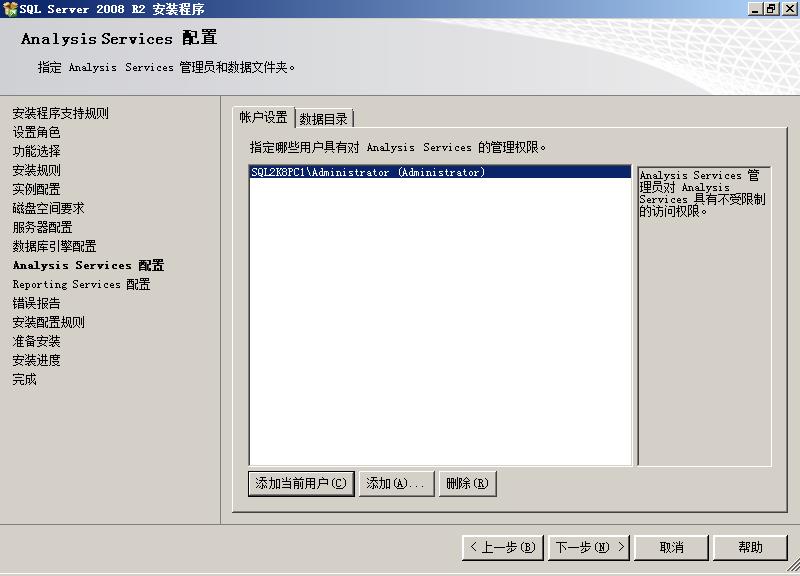Click the 添加(A)... button
The height and width of the screenshot is (576, 800).
[396, 483]
